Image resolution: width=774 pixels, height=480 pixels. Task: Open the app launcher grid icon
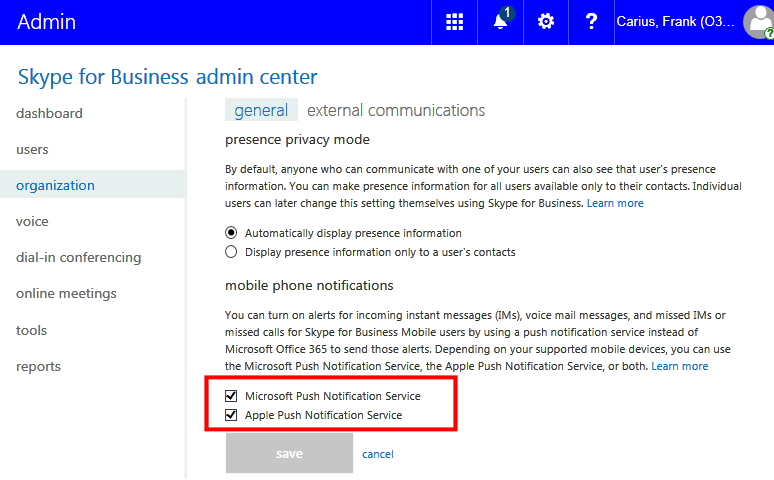[454, 22]
